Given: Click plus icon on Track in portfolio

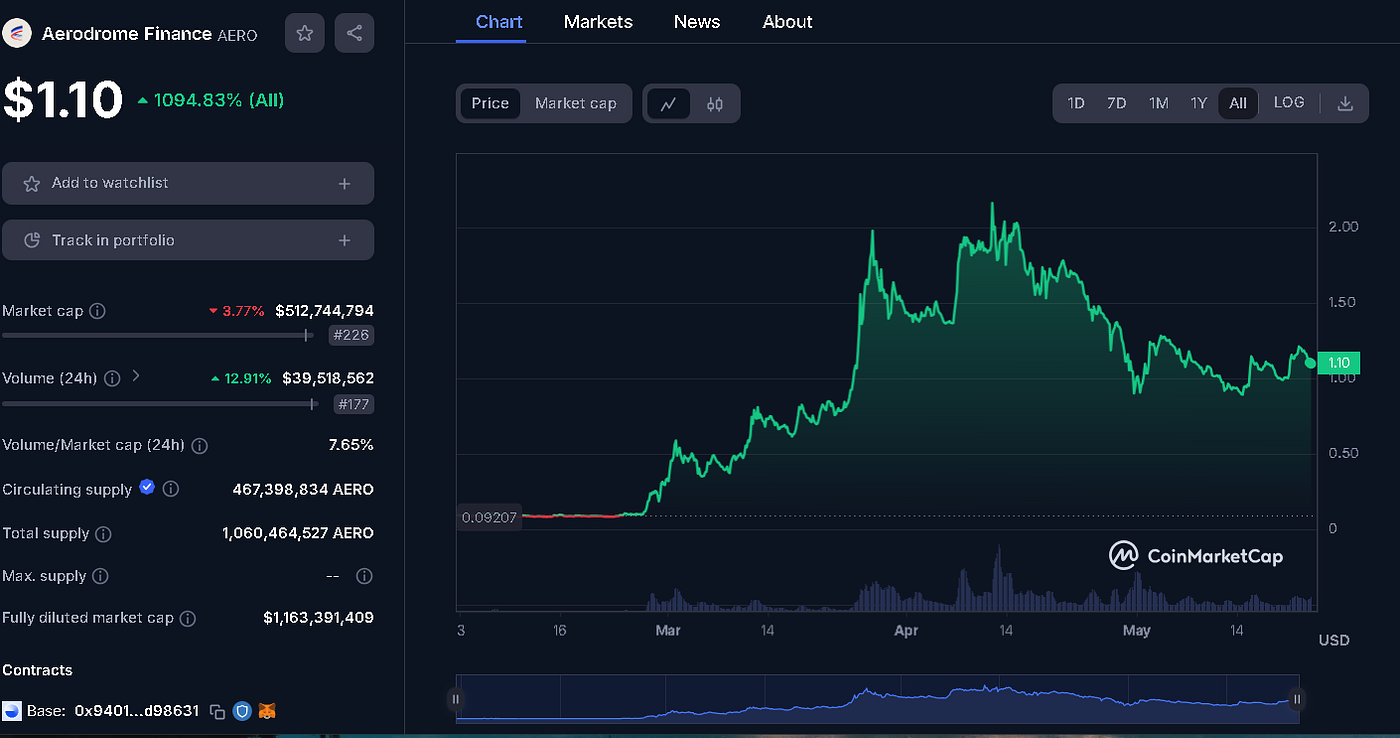Looking at the screenshot, I should (x=344, y=240).
